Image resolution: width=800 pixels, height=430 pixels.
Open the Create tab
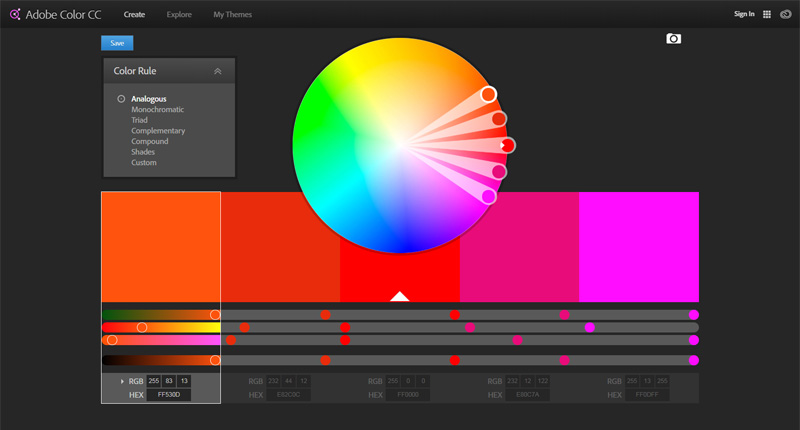pos(134,14)
